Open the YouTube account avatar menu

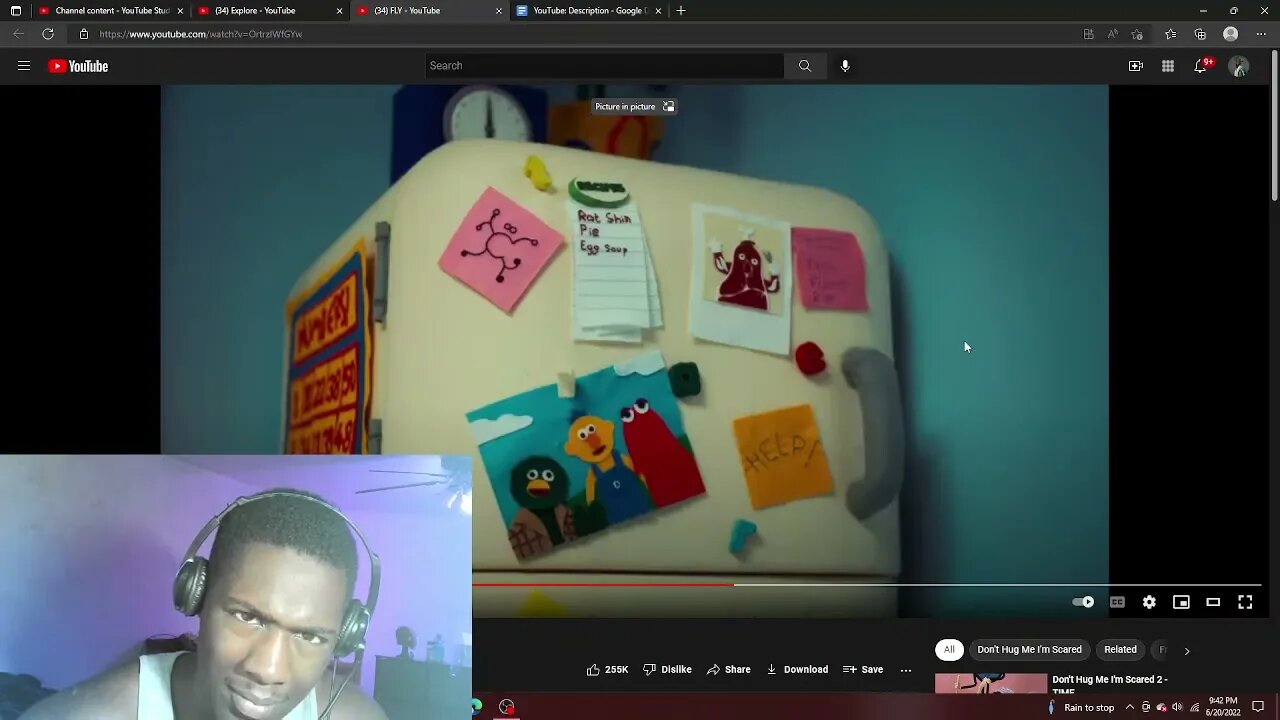tap(1239, 66)
